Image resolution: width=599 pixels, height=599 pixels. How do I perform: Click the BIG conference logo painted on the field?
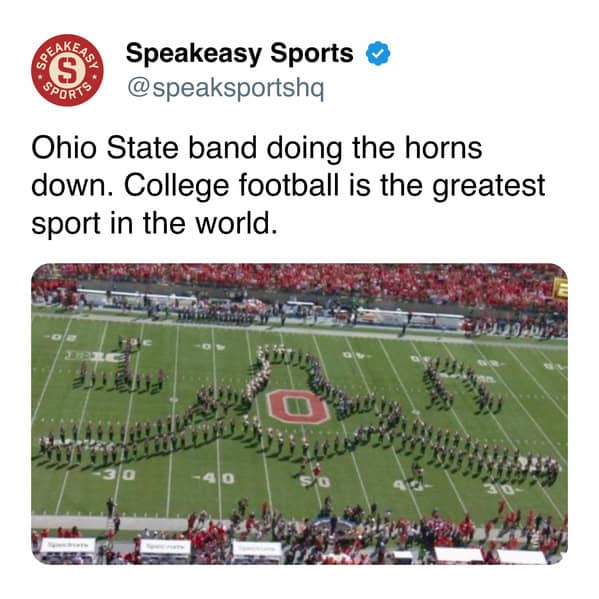tap(95, 357)
